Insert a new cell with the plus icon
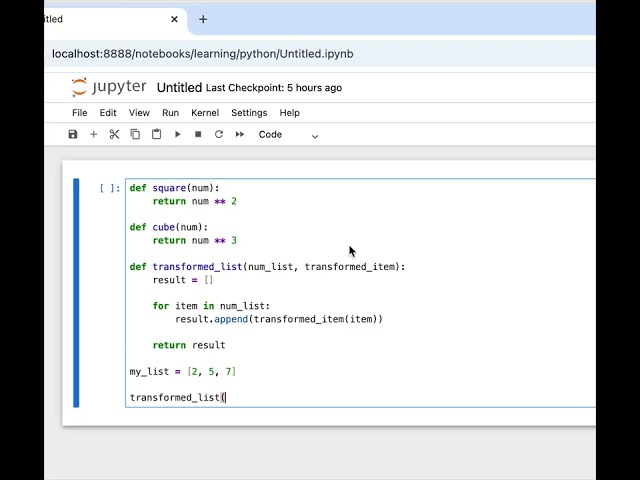The image size is (640, 480). [x=93, y=134]
